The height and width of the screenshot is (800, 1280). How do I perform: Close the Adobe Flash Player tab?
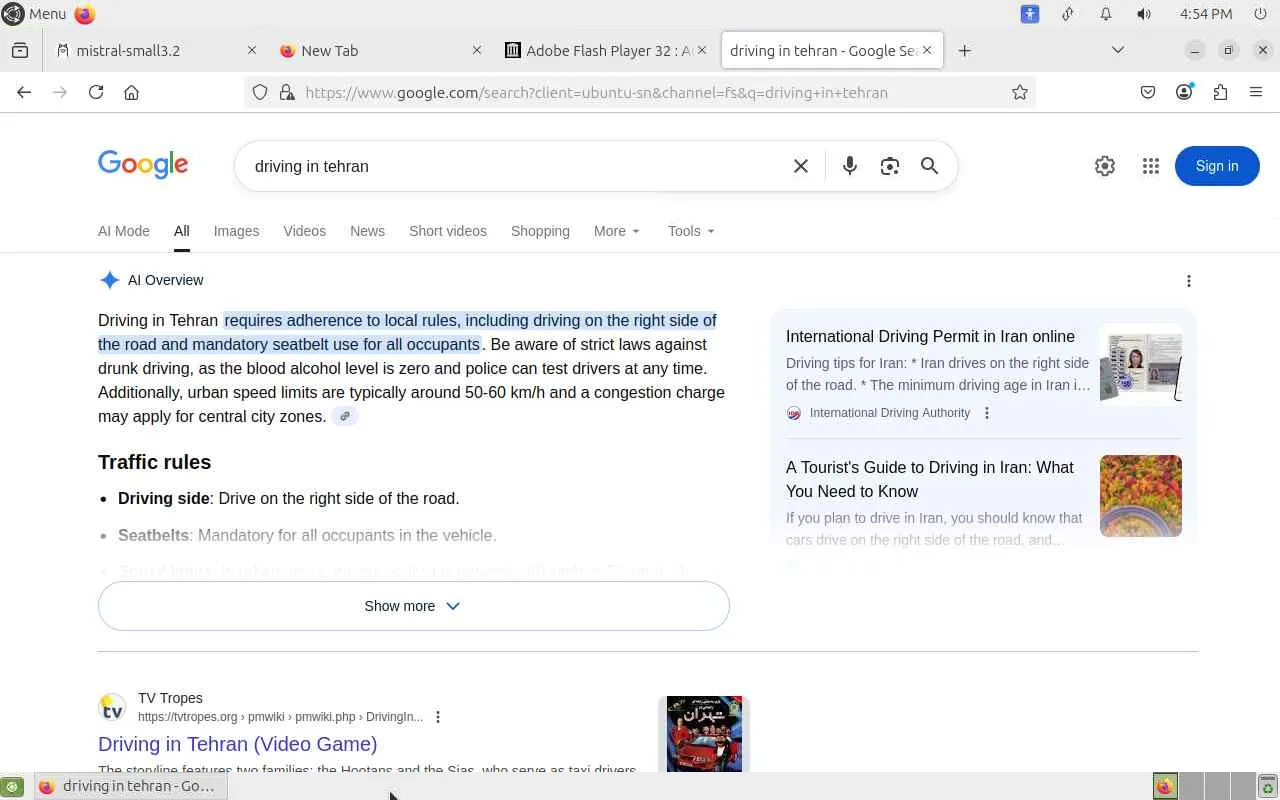coord(702,50)
